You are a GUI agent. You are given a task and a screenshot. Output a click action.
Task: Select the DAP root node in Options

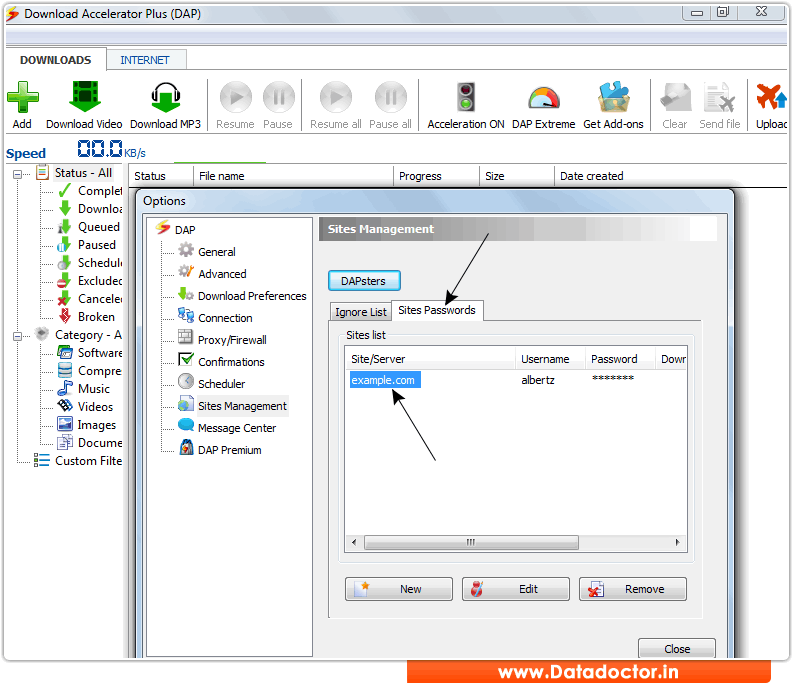pyautogui.click(x=185, y=230)
